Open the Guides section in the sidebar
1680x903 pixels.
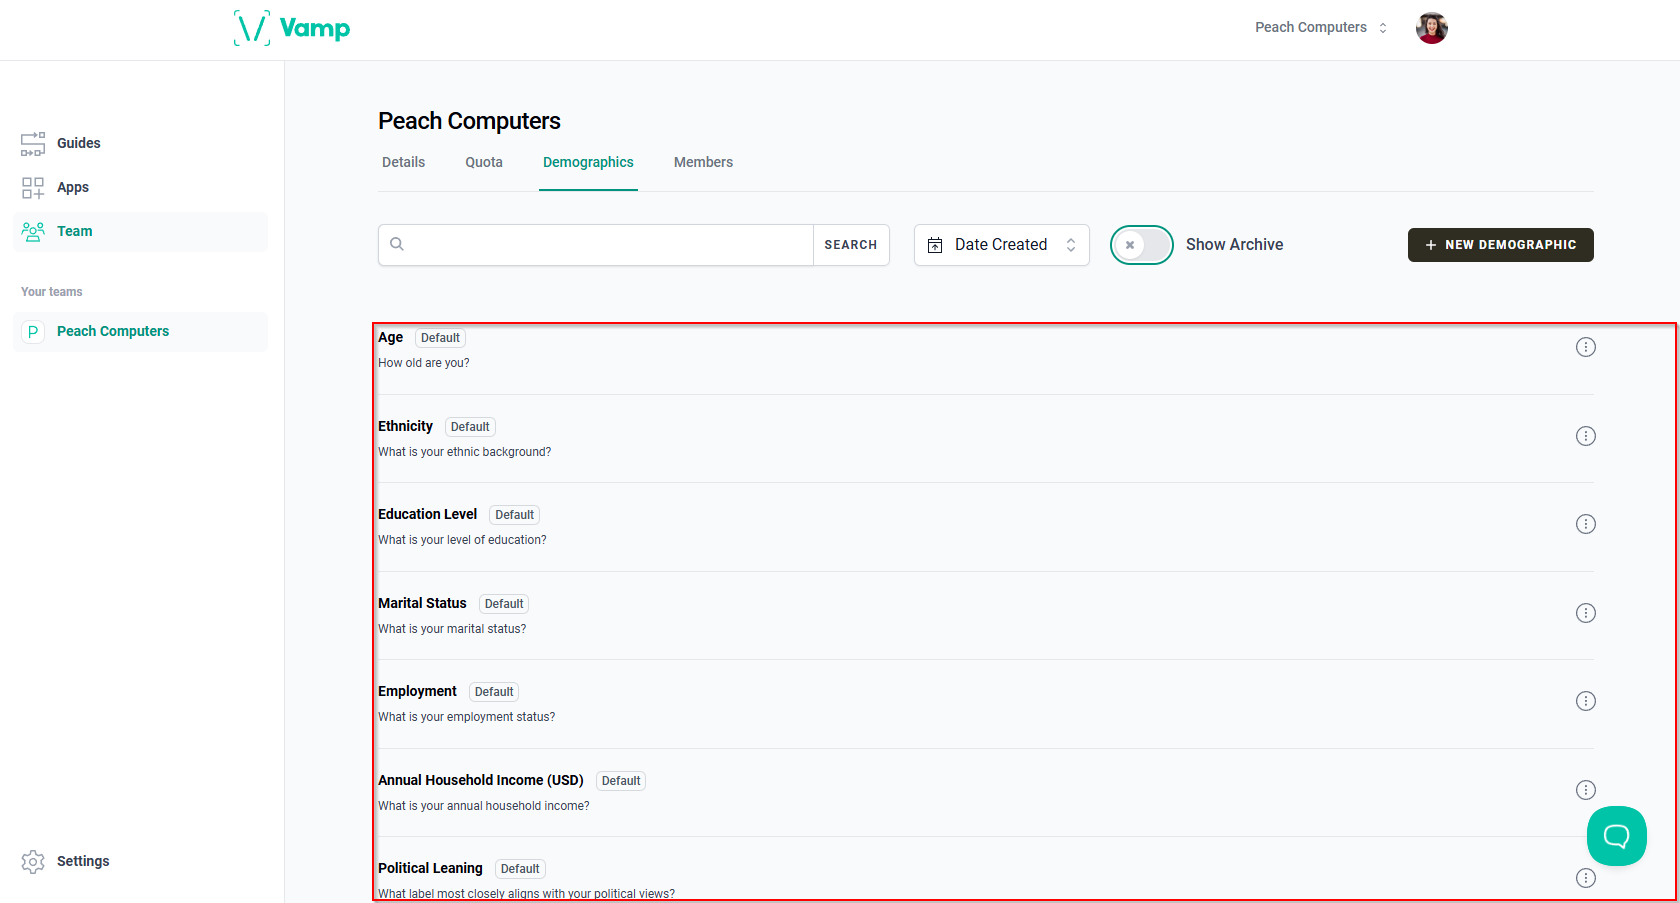tap(78, 143)
